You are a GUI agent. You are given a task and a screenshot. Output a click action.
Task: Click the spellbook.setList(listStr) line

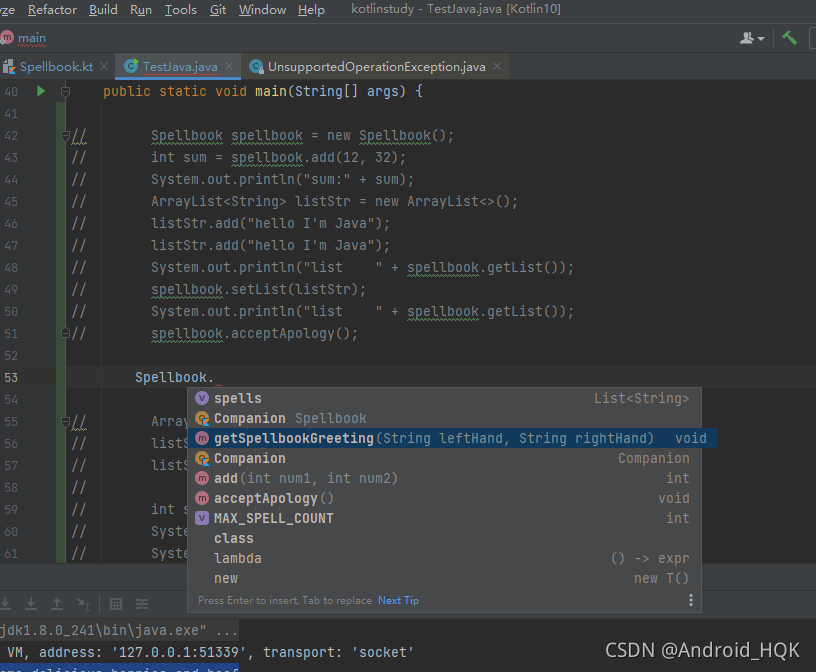pyautogui.click(x=259, y=289)
